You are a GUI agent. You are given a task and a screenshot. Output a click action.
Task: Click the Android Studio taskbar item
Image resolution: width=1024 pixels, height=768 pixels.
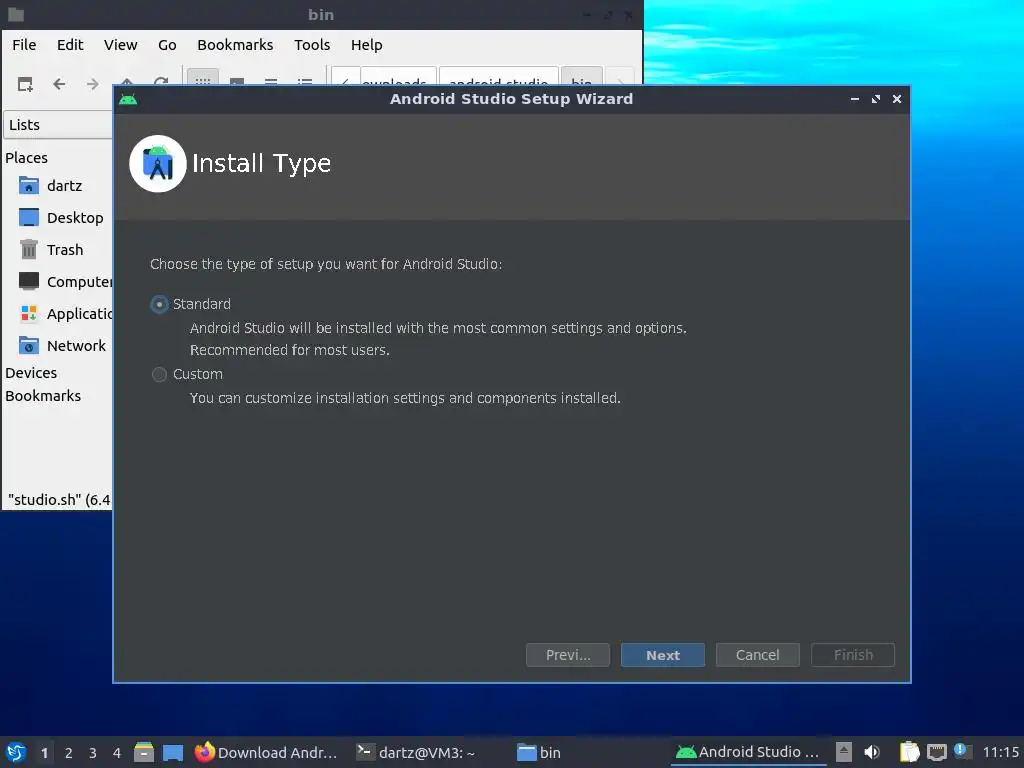747,752
